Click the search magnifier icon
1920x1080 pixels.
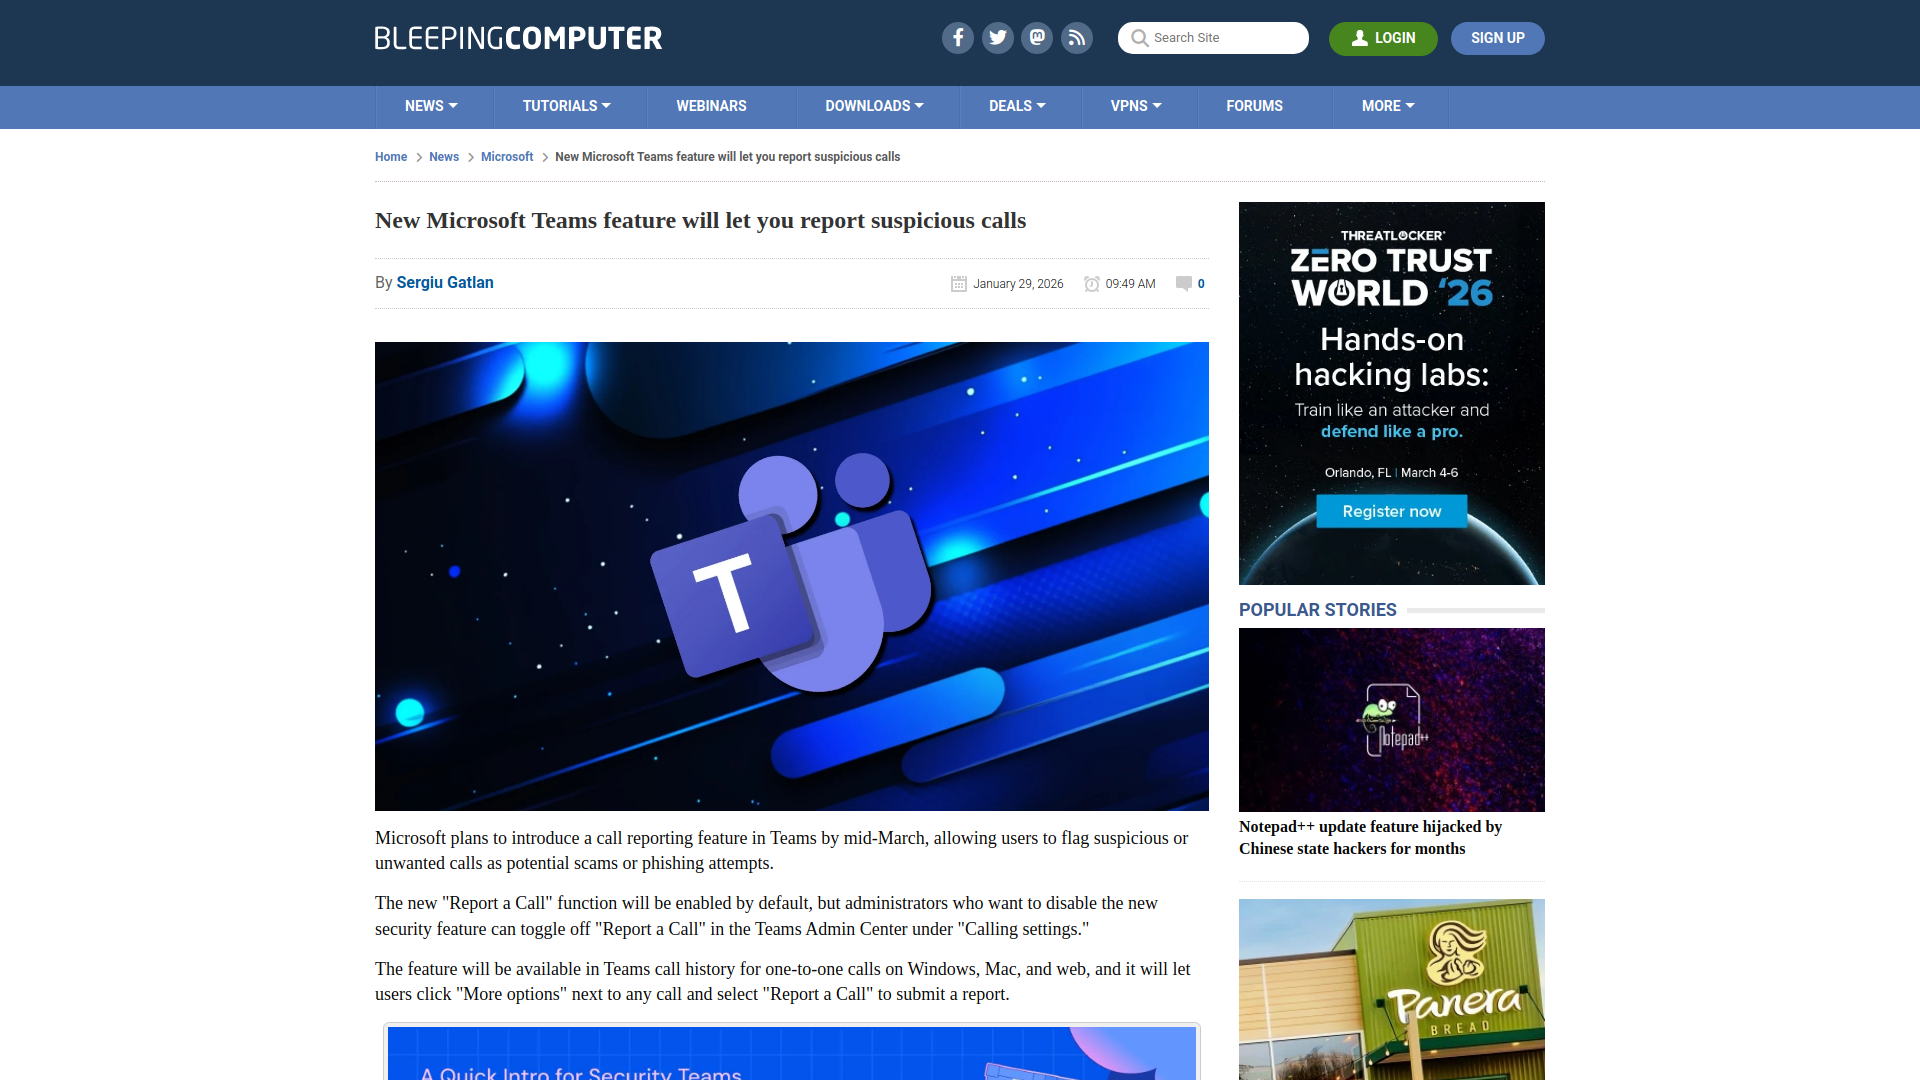pos(1139,38)
